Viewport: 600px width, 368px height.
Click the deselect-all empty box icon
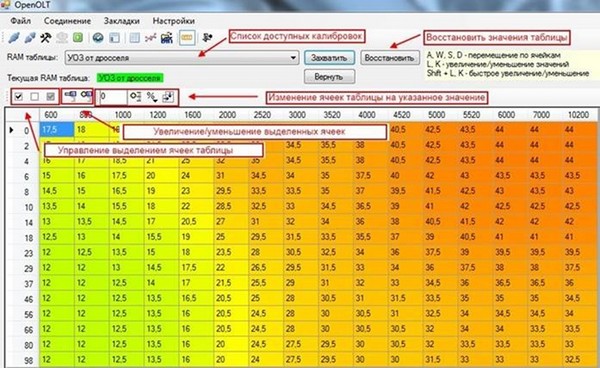coord(34,97)
